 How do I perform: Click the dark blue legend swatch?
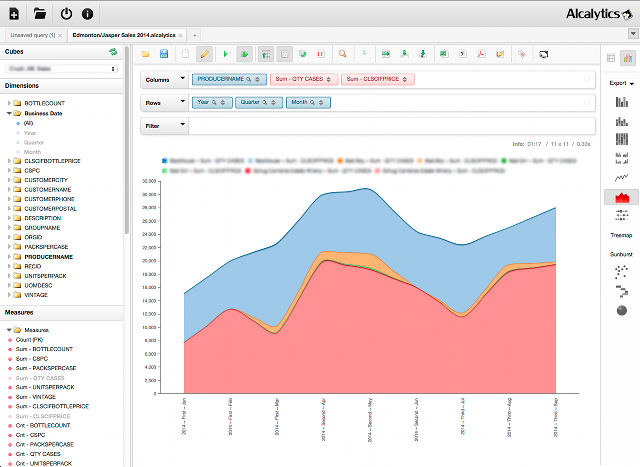click(x=164, y=161)
